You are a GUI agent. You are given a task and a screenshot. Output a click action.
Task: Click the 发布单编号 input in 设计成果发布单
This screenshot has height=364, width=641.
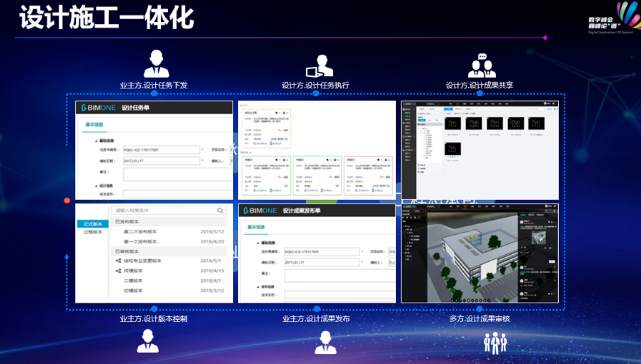point(322,252)
